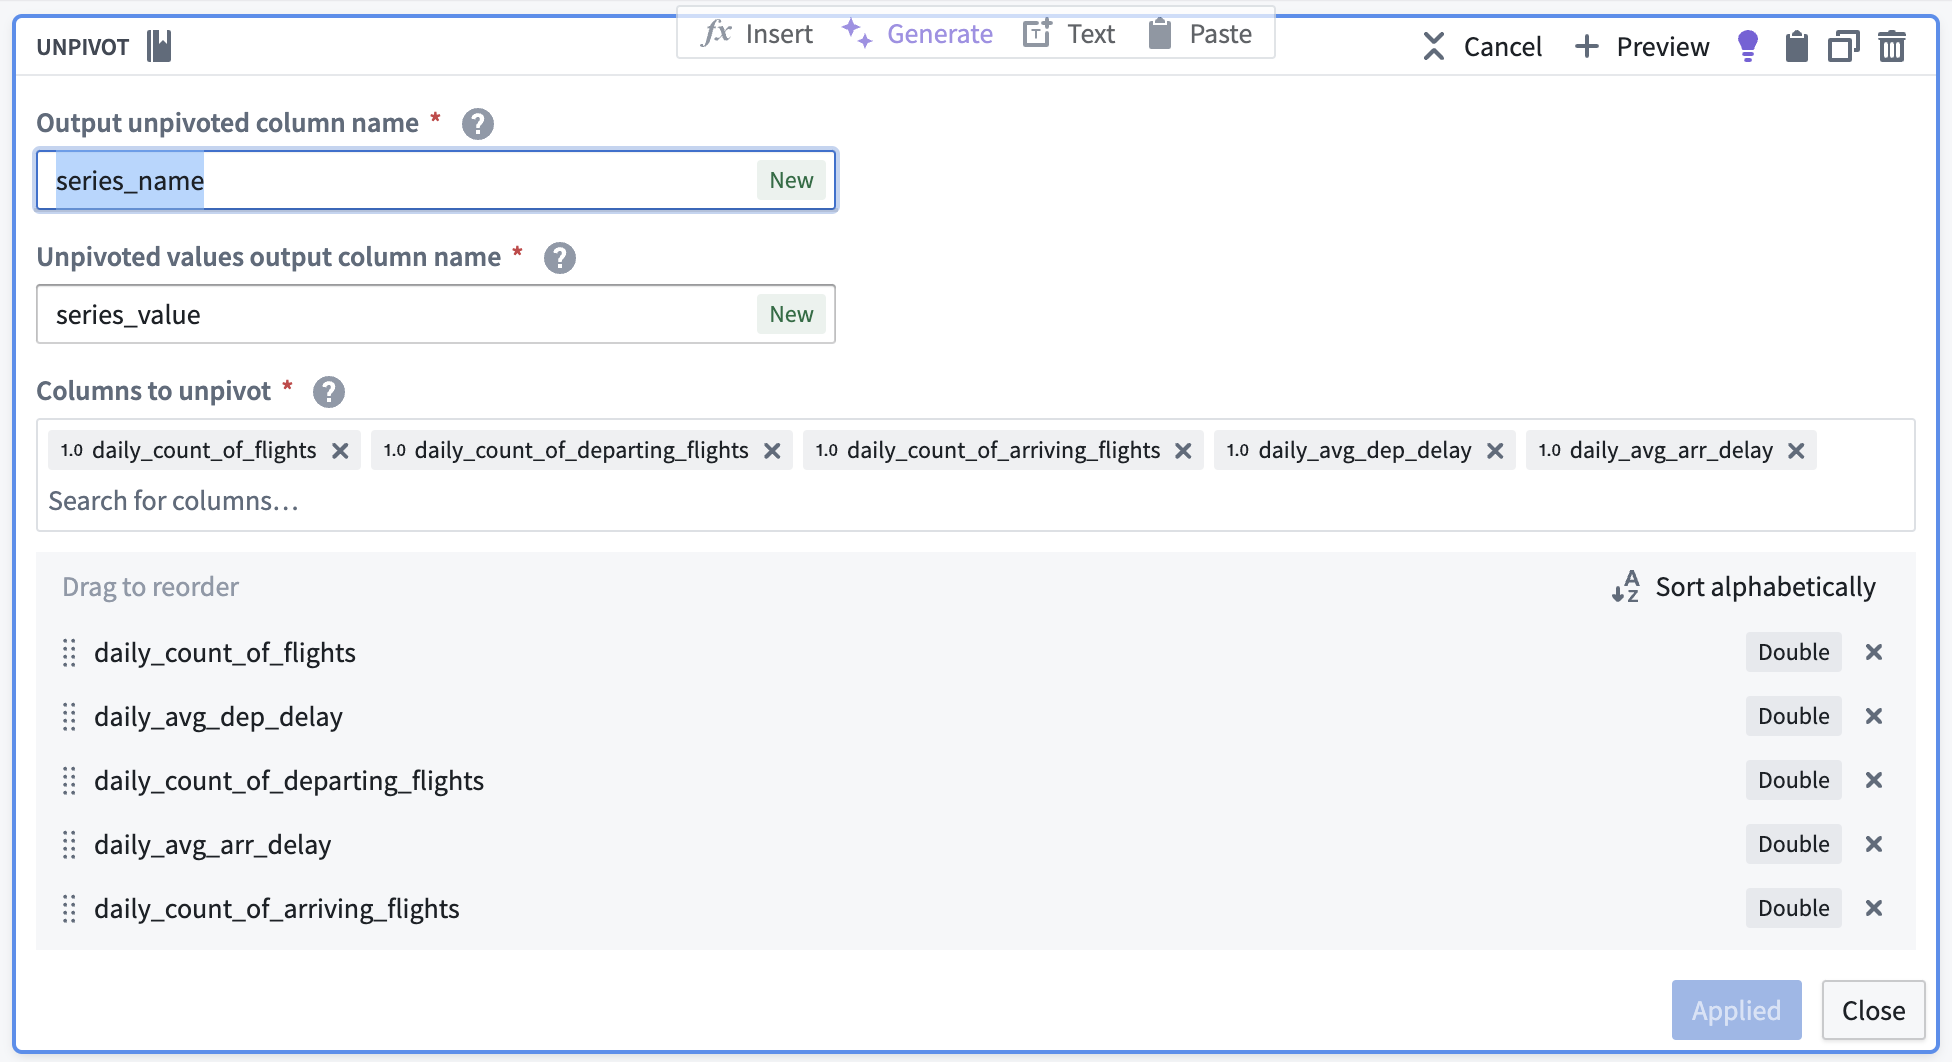Open help for Output unpivoted column name
This screenshot has height=1062, width=1952.
478,124
